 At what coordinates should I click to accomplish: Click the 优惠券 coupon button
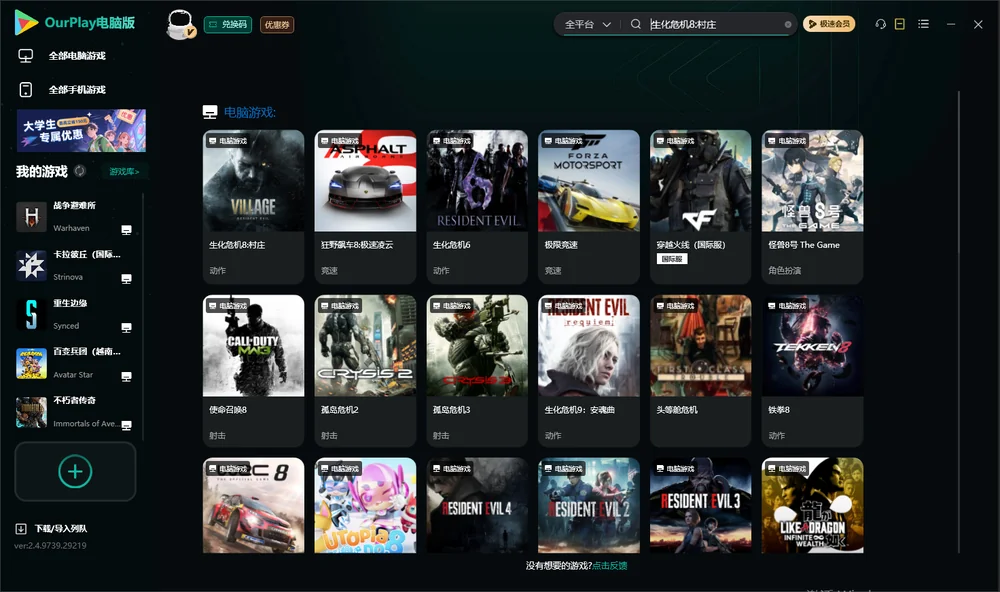[277, 24]
